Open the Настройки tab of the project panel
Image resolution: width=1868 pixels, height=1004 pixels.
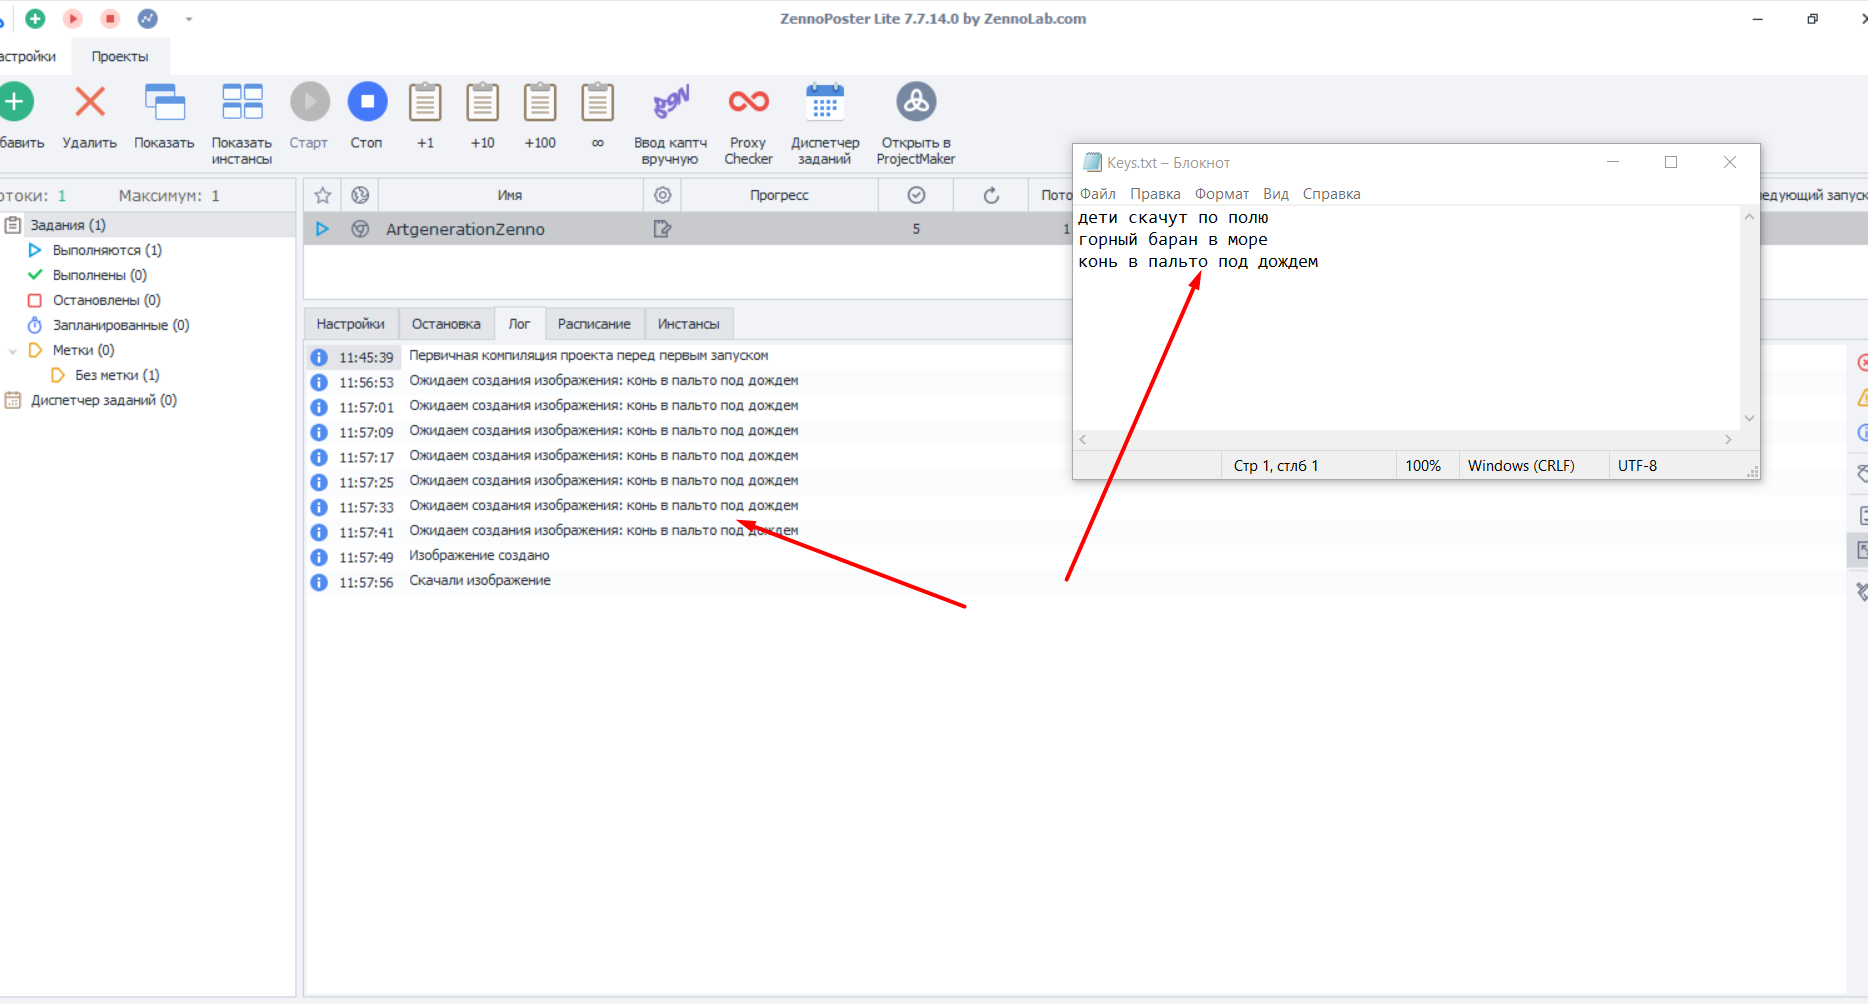click(350, 324)
